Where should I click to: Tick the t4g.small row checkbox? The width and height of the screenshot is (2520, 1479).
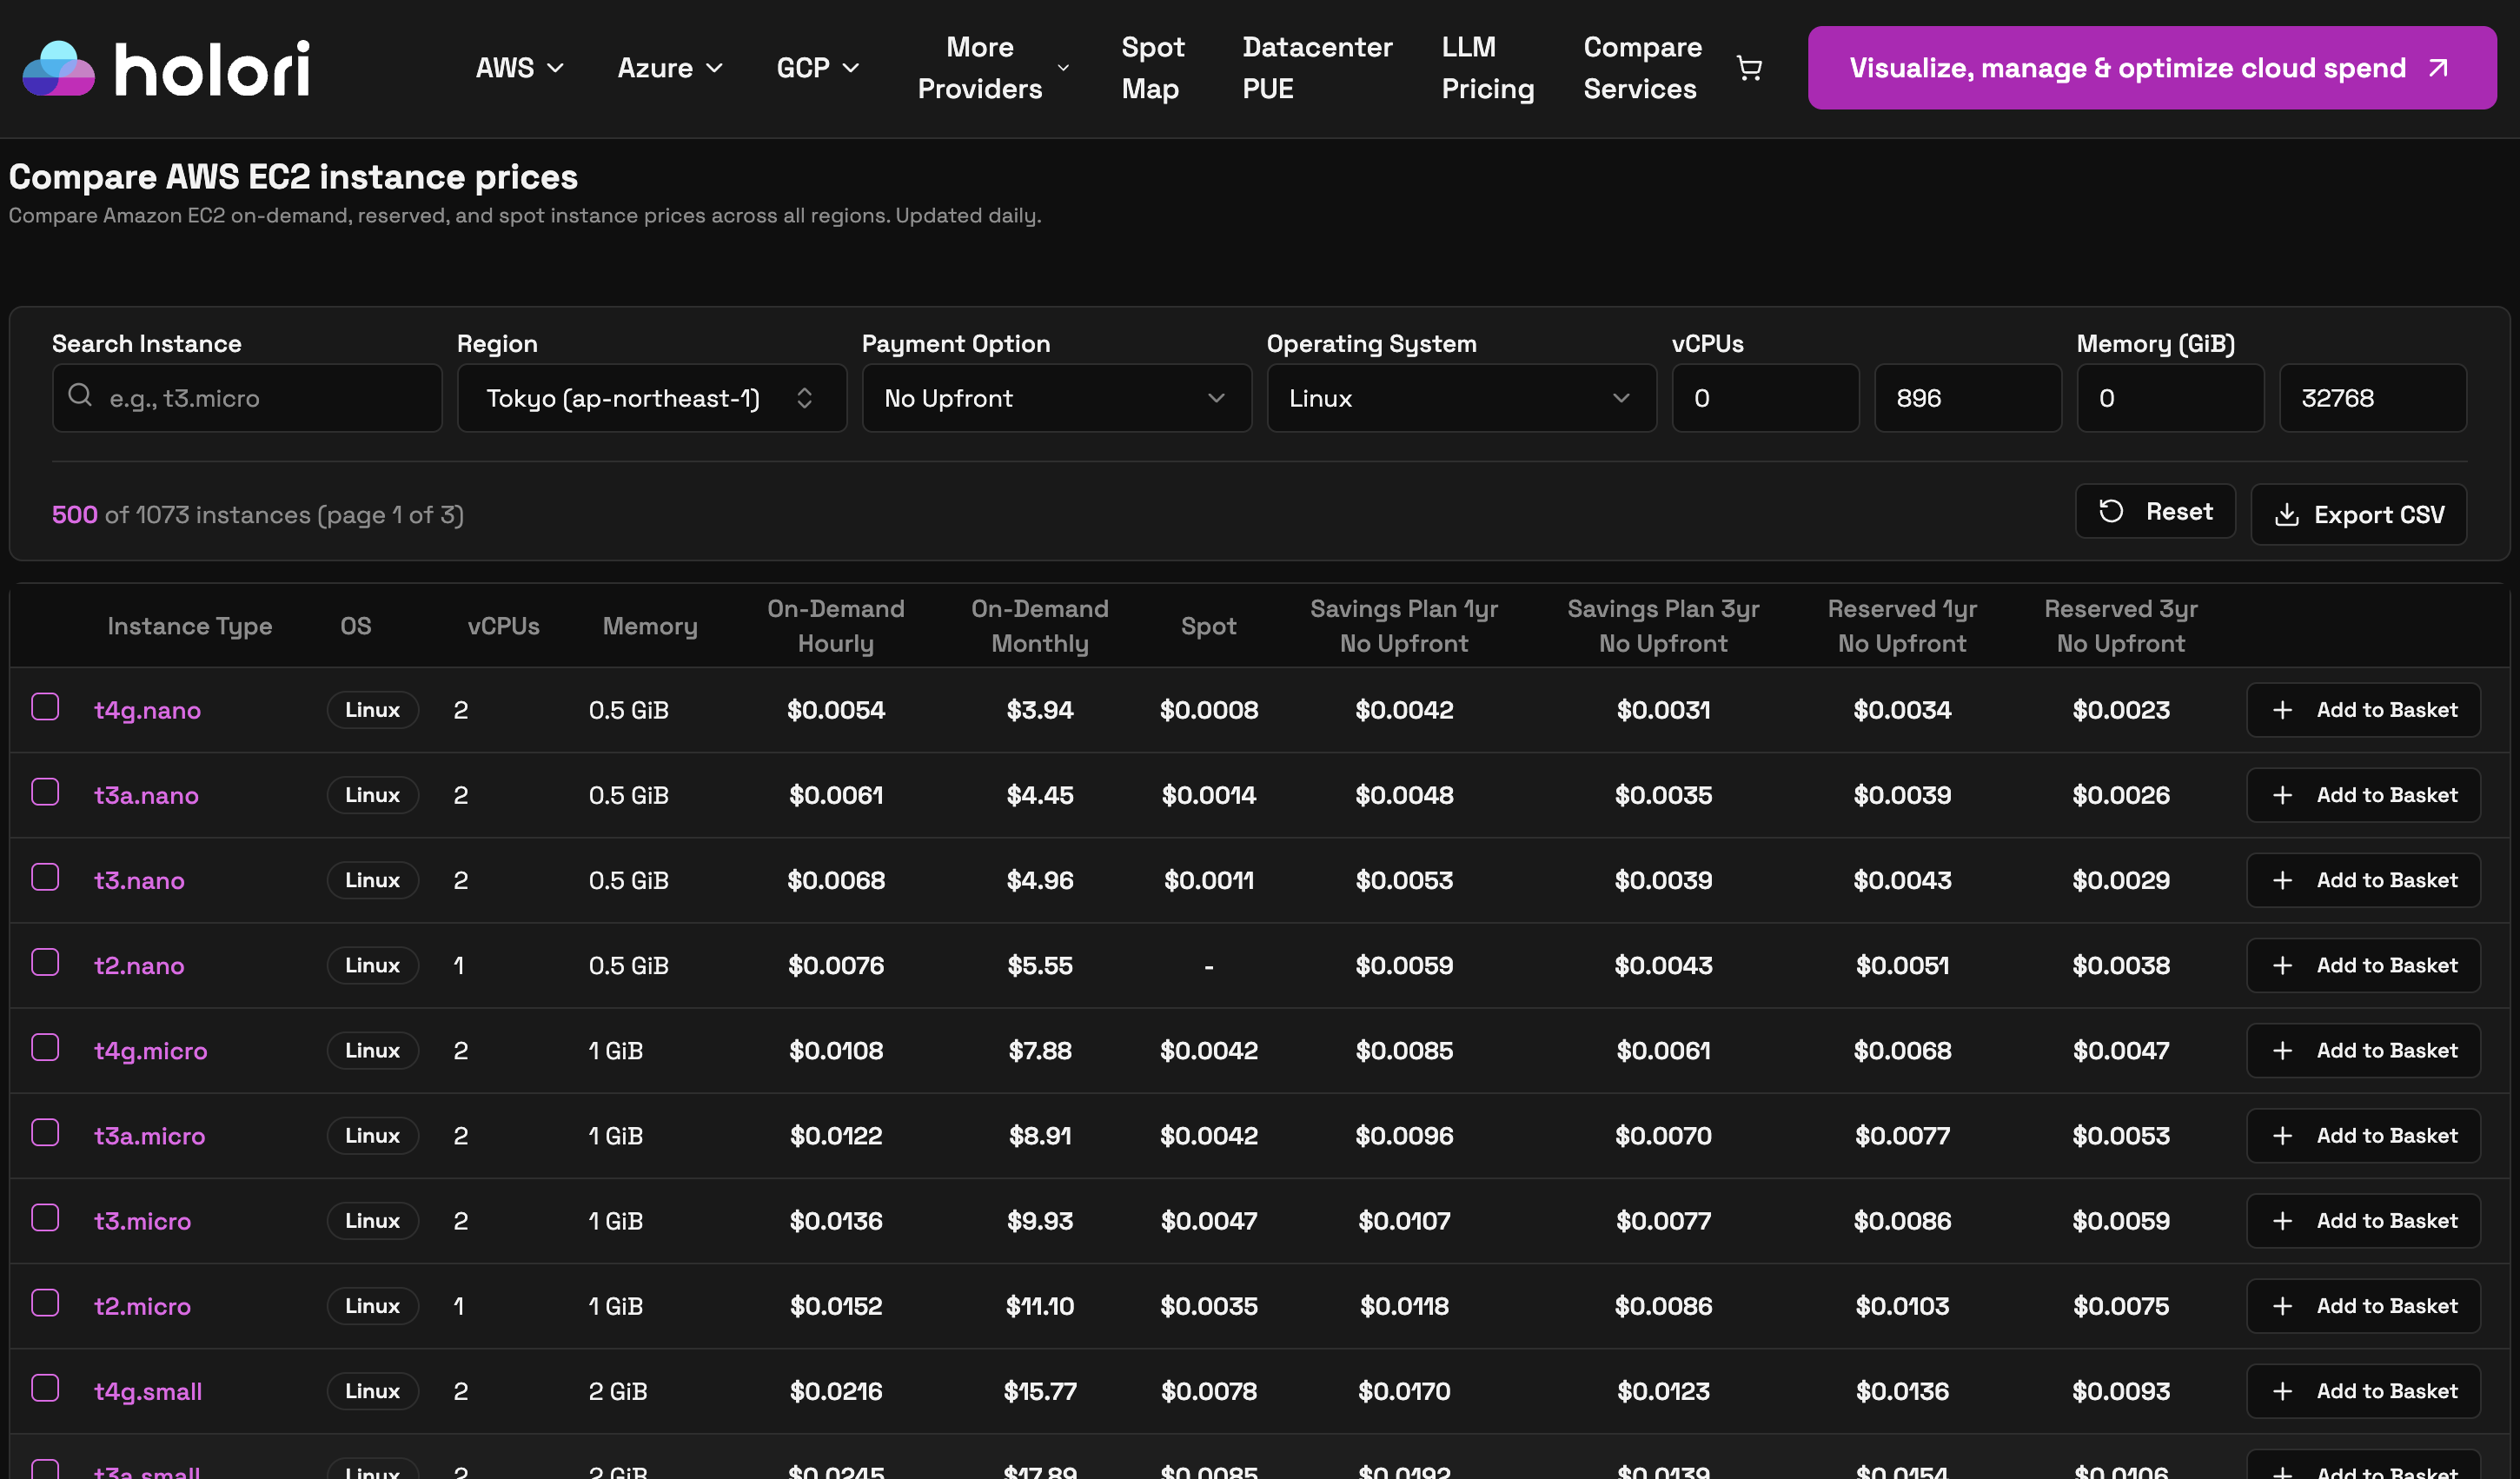(45, 1388)
